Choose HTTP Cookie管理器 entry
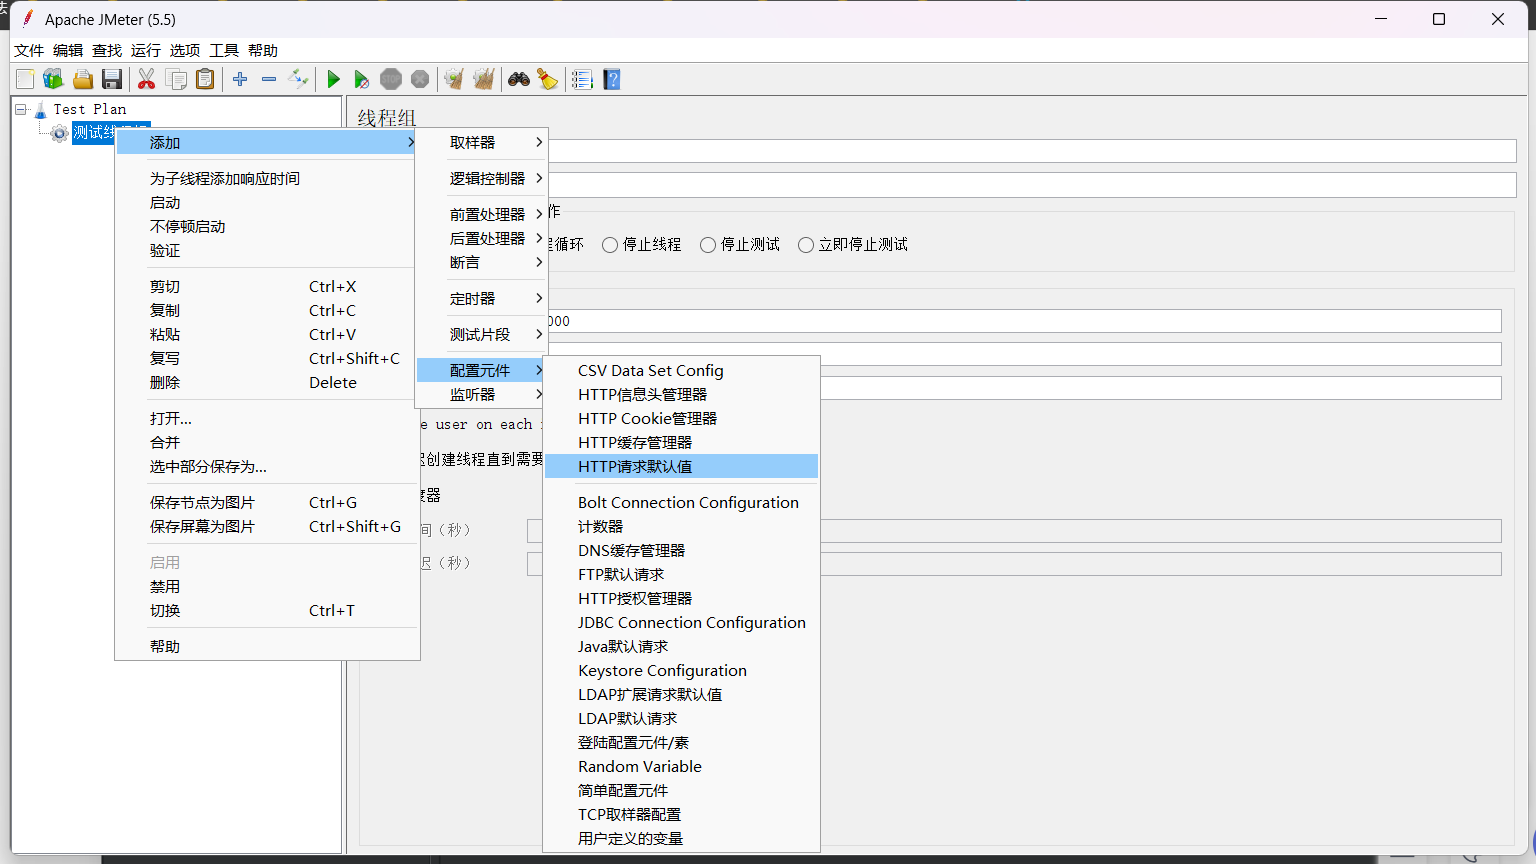This screenshot has width=1536, height=864. (x=681, y=419)
